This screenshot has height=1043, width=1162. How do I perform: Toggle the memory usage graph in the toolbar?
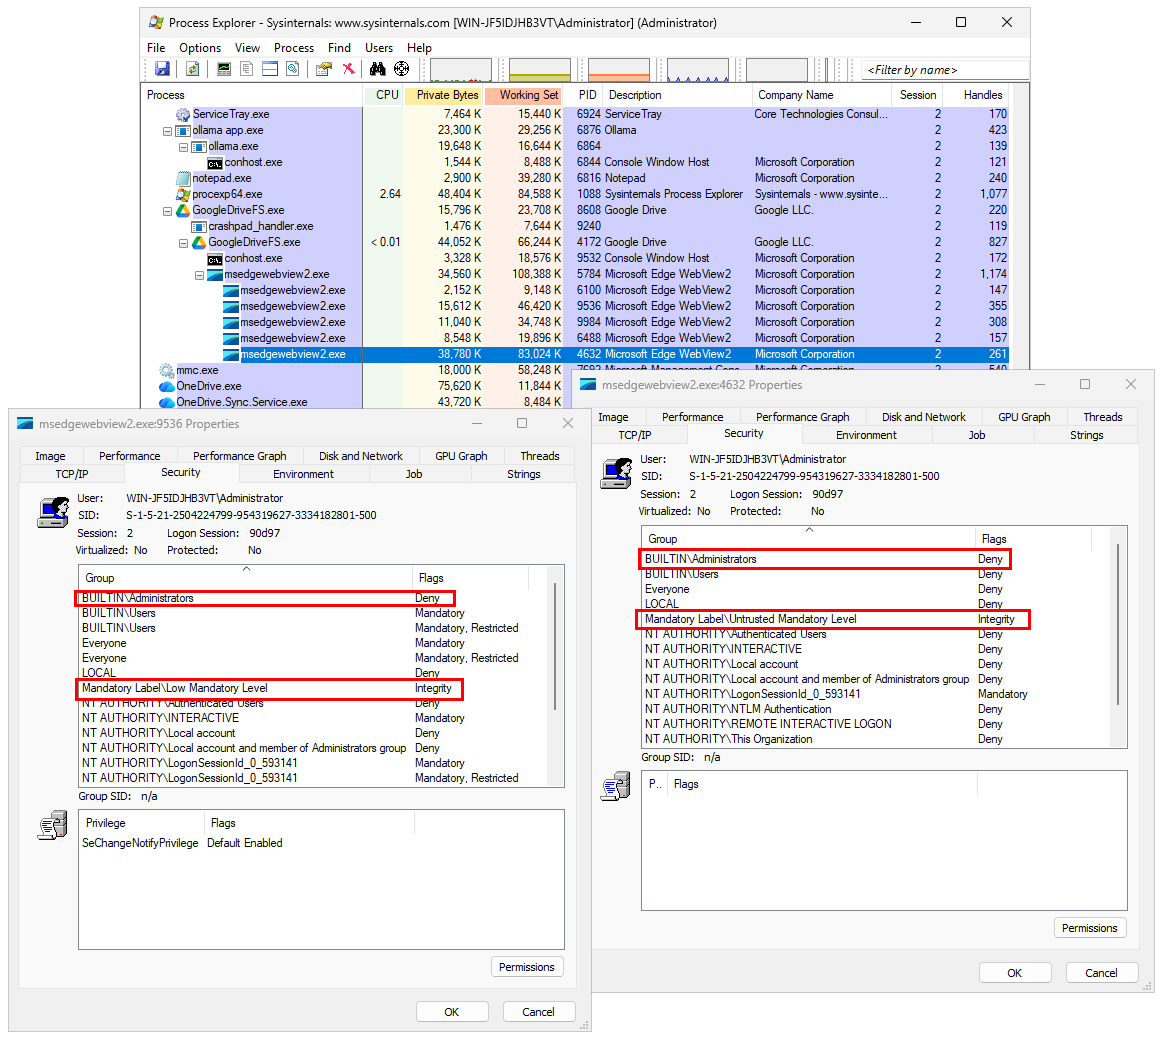tap(539, 69)
